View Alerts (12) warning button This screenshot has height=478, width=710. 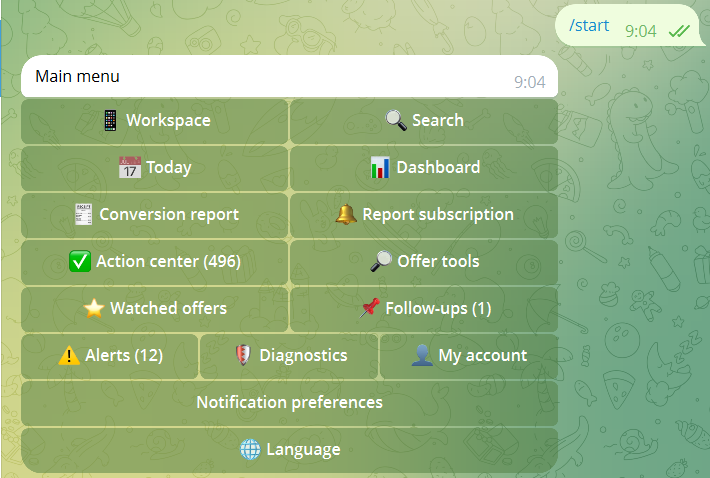(110, 356)
